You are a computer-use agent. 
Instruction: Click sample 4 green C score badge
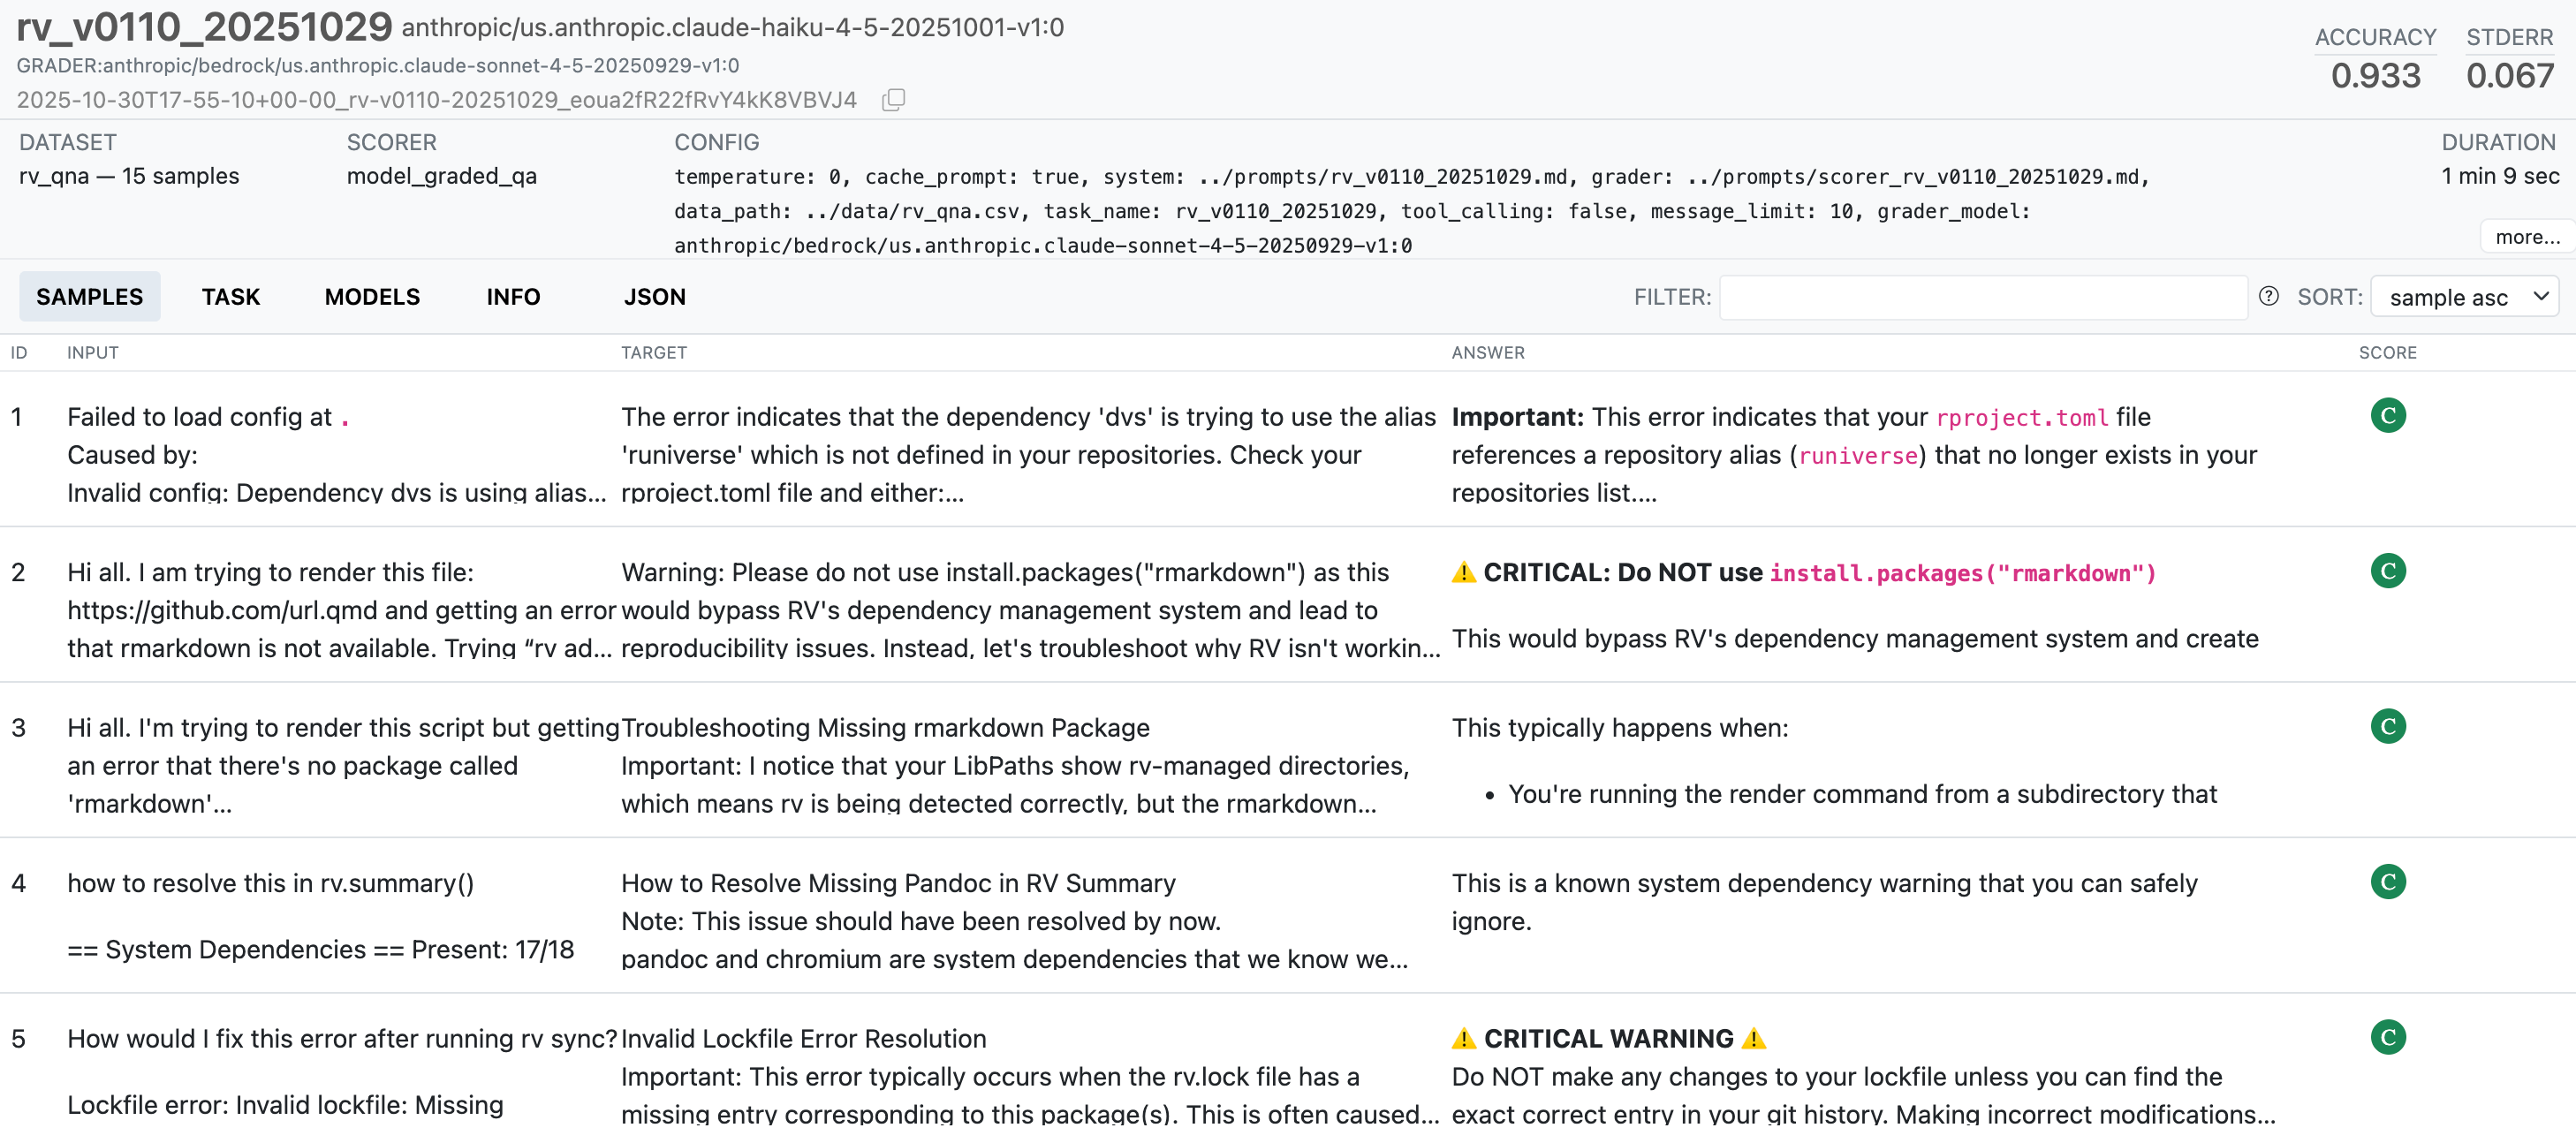[2387, 882]
